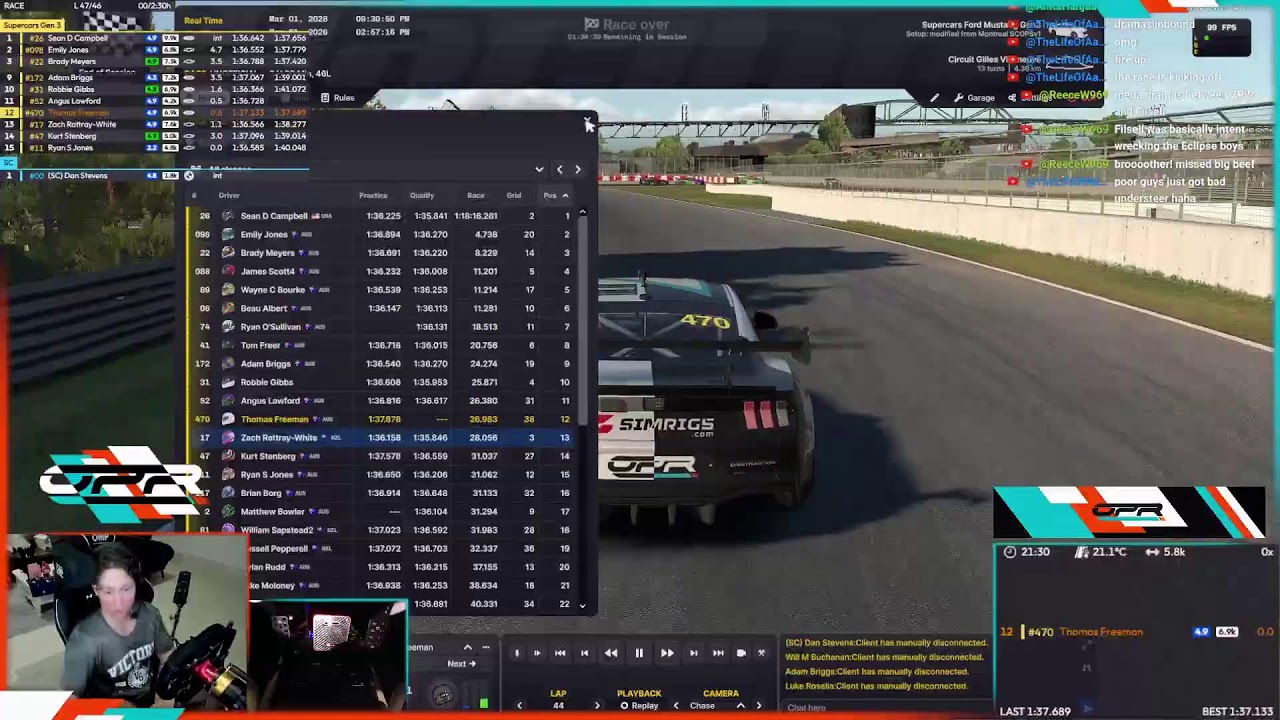Step forward one frame in replay
1280x720 pixels.
693,653
